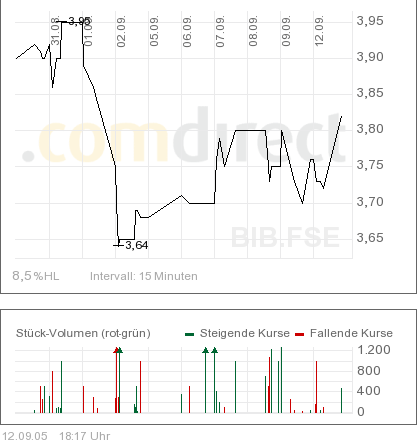The height and width of the screenshot is (443, 417).
Task: Click the leftmost green overflow arrow in the volume chart
Action: click(x=120, y=350)
